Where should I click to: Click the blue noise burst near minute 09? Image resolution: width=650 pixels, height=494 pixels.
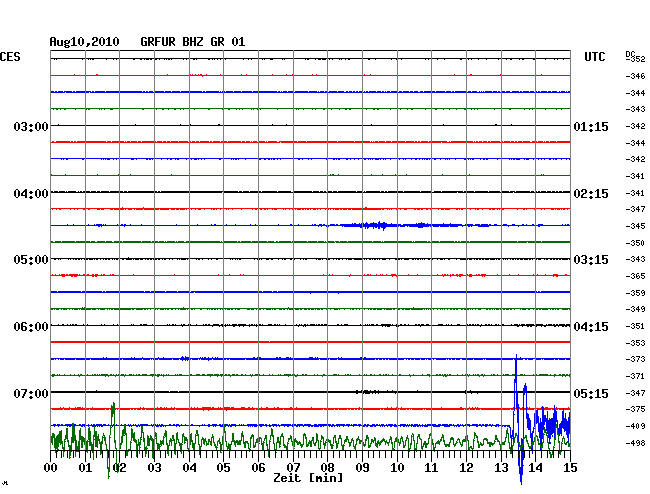pyautogui.click(x=376, y=225)
